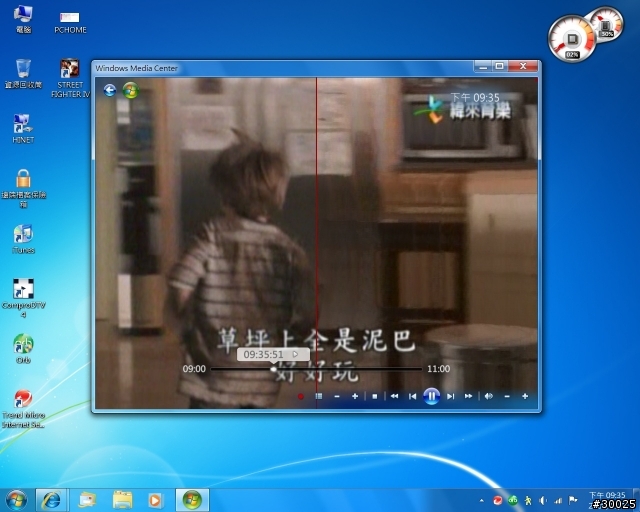Image resolution: width=640 pixels, height=512 pixels.
Task: Click the Windows Media Center title bar
Action: pos(282,68)
